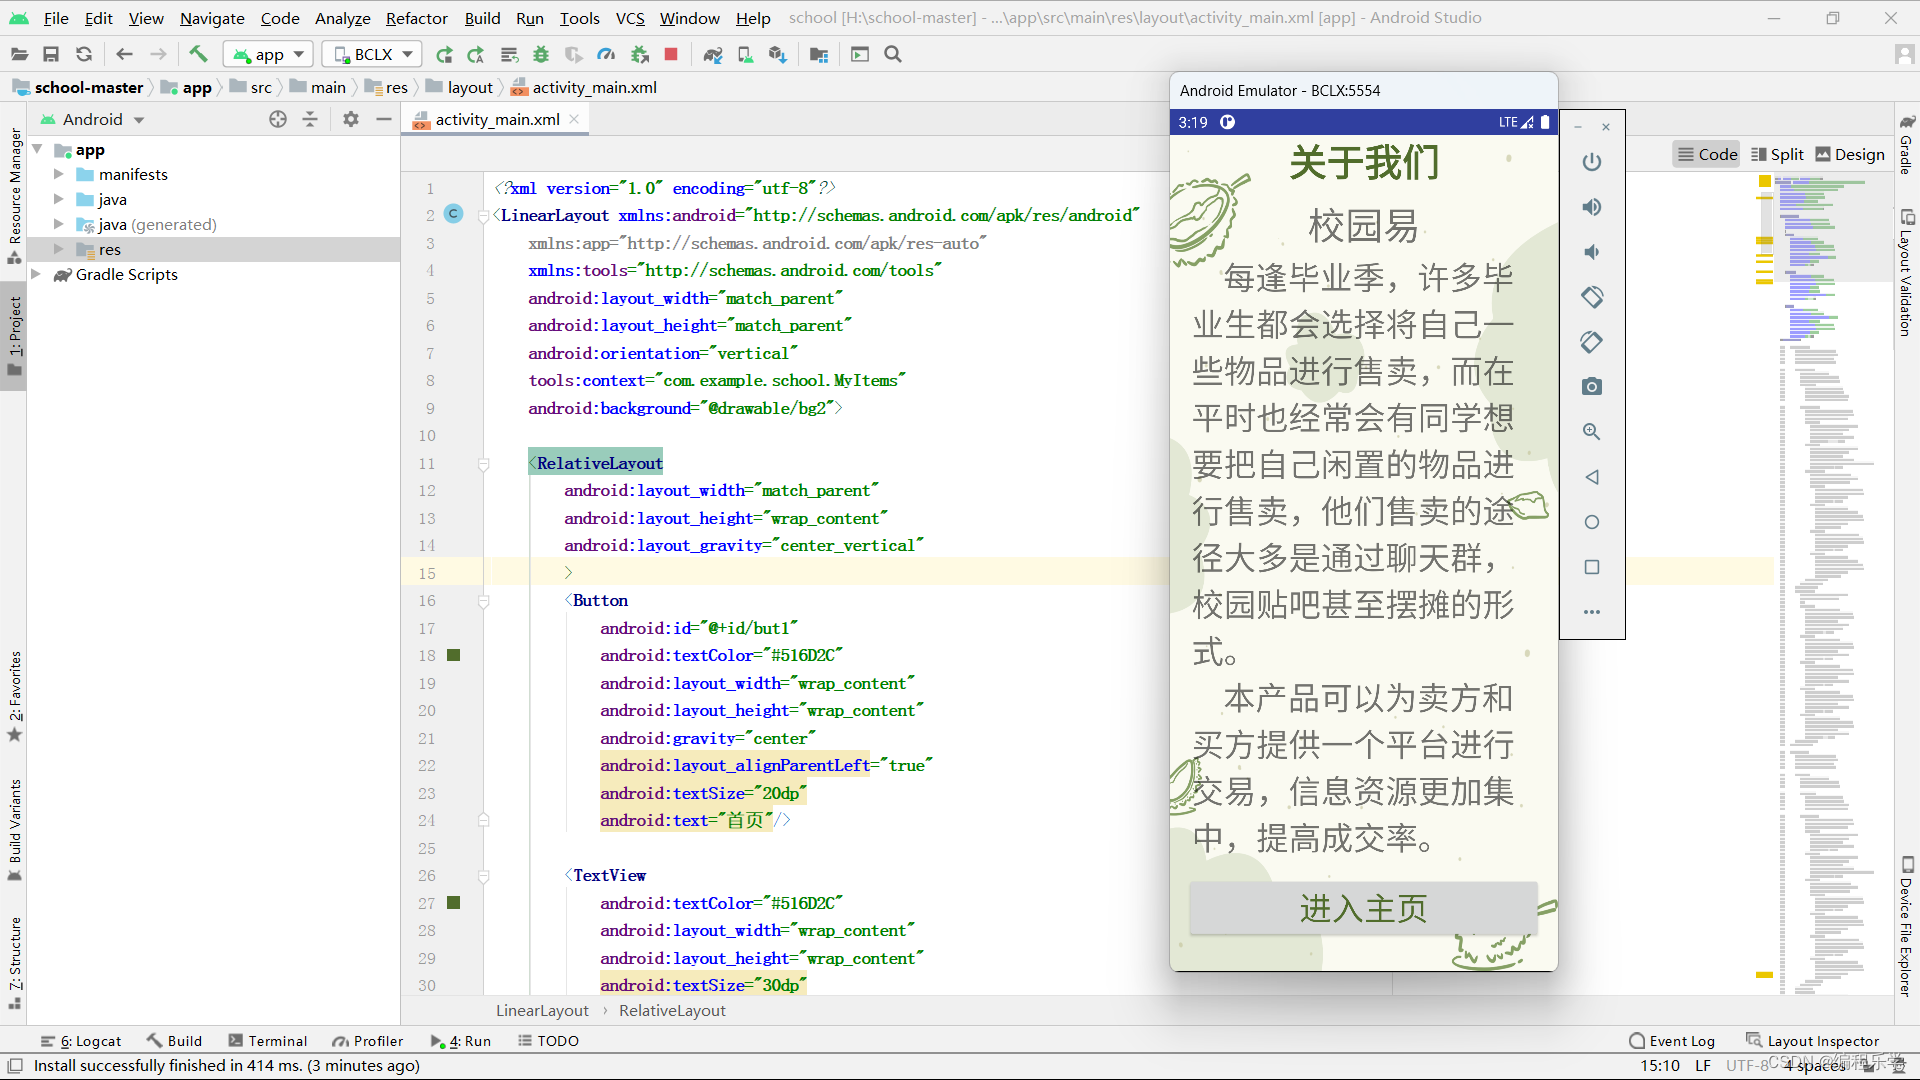Screen dimensions: 1920x1080
Task: Expand the manifests folder in tree
Action: point(58,174)
